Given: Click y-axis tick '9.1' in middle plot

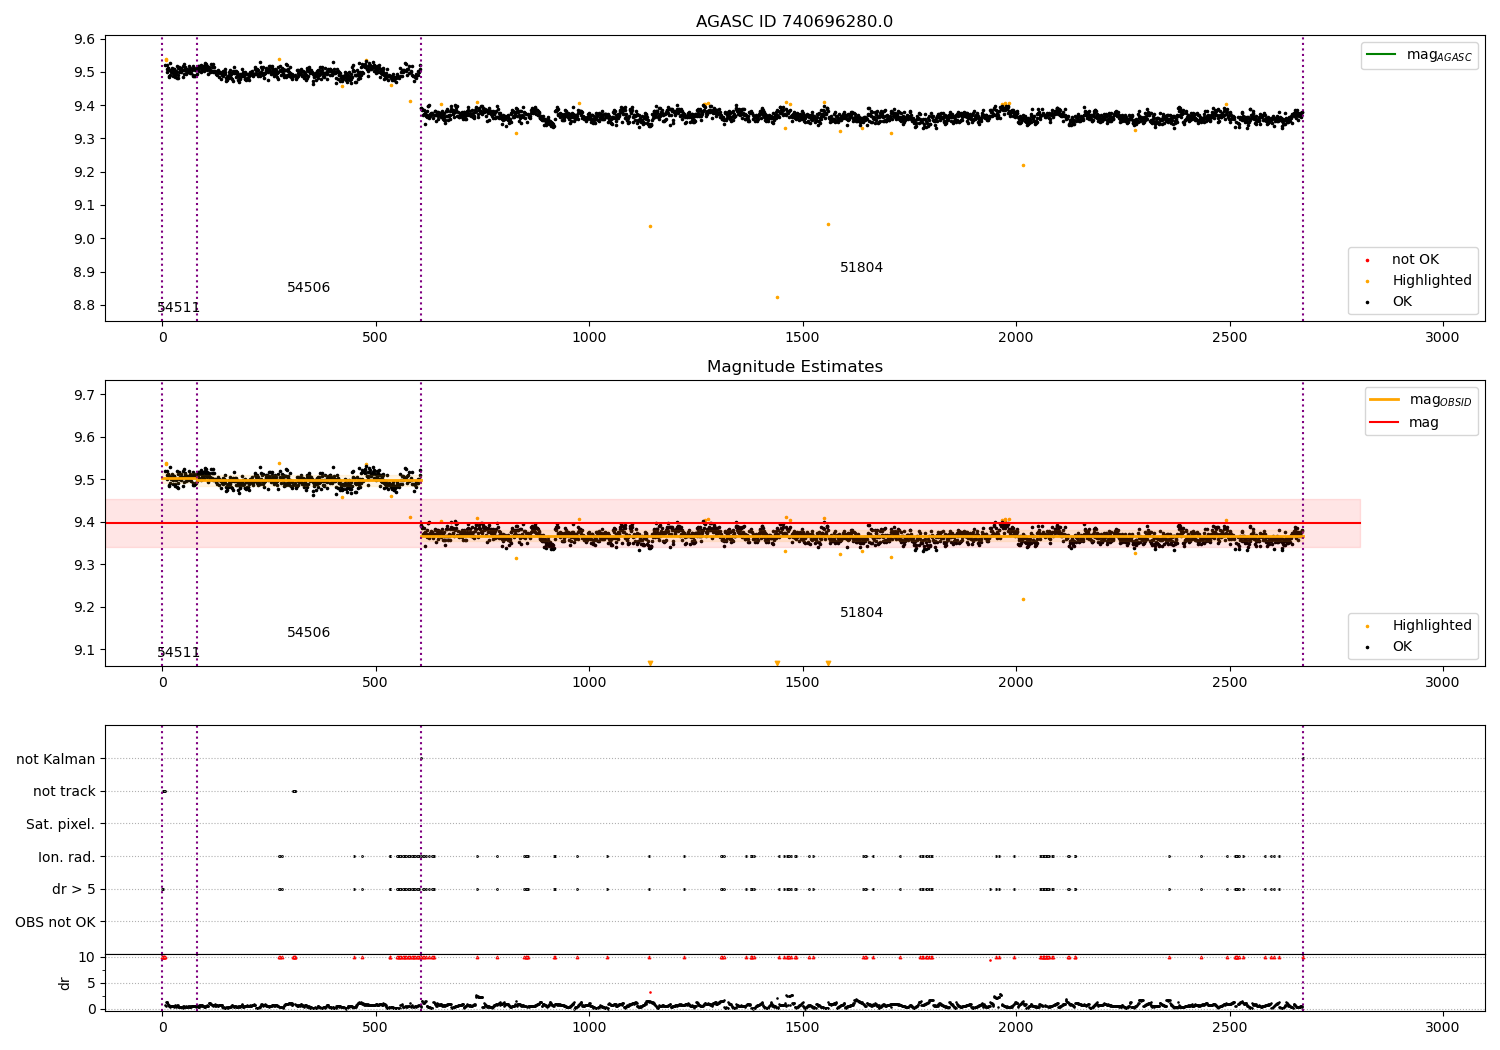Looking at the screenshot, I should (85, 650).
